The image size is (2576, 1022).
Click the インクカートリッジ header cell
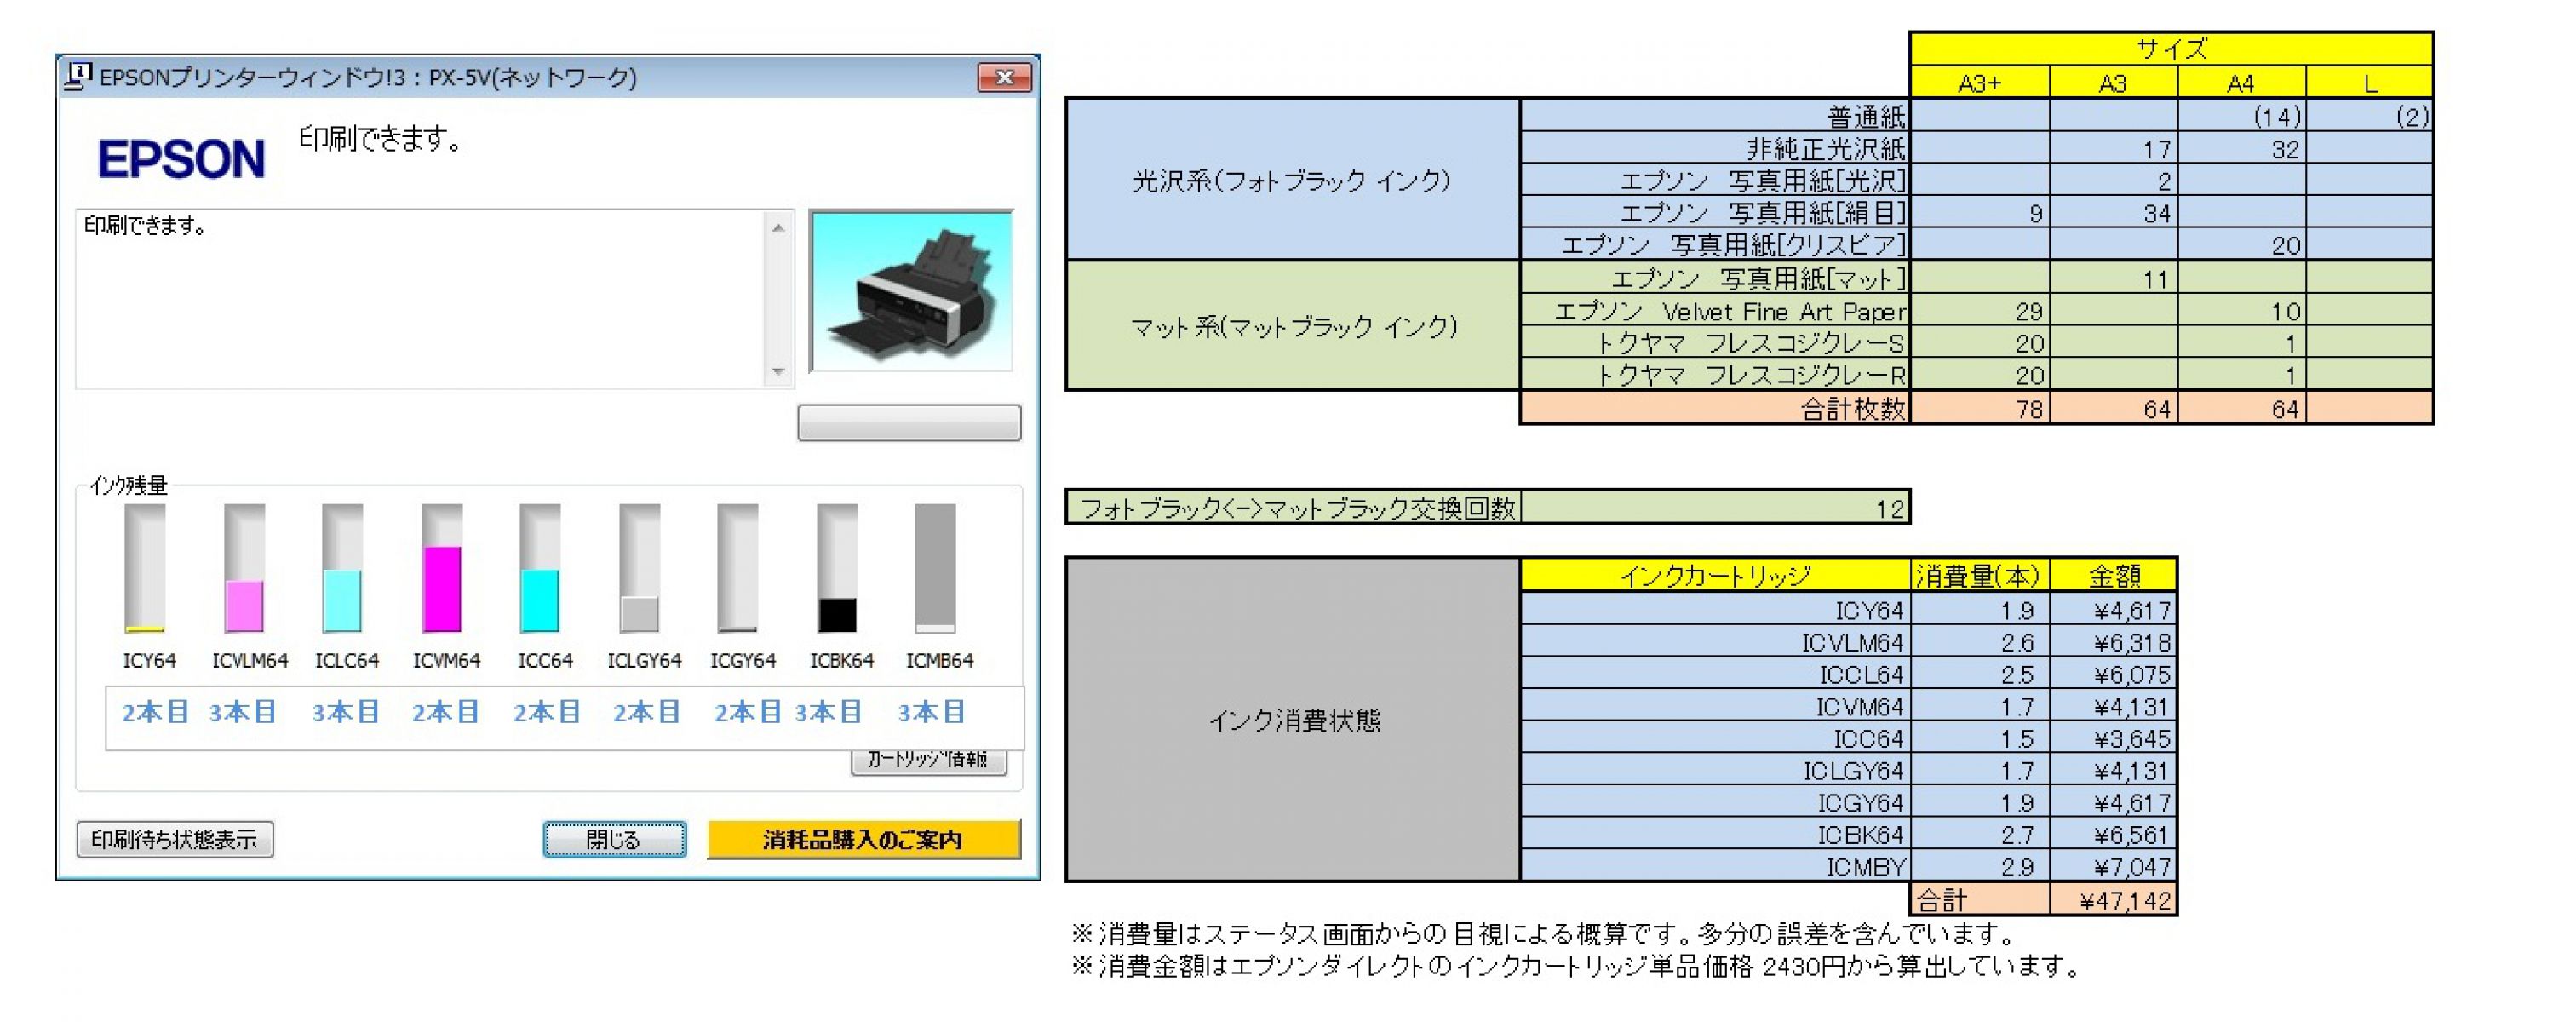tap(1715, 575)
